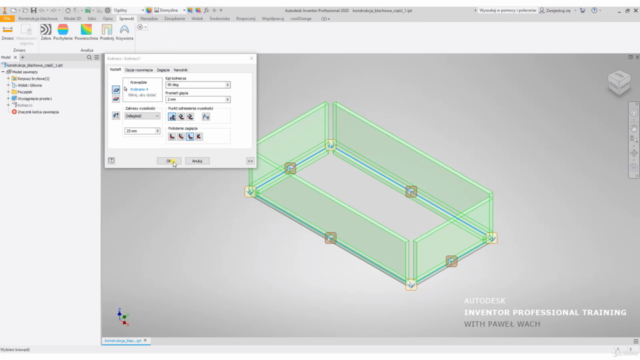640x360 pixels.
Task: Confirm the flange with OK button
Action: (x=169, y=161)
